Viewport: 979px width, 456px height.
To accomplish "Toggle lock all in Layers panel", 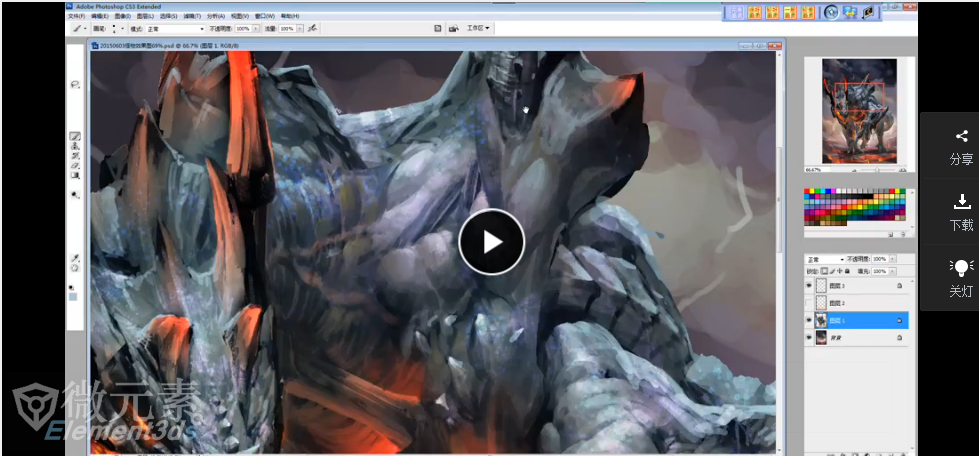I will 847,271.
